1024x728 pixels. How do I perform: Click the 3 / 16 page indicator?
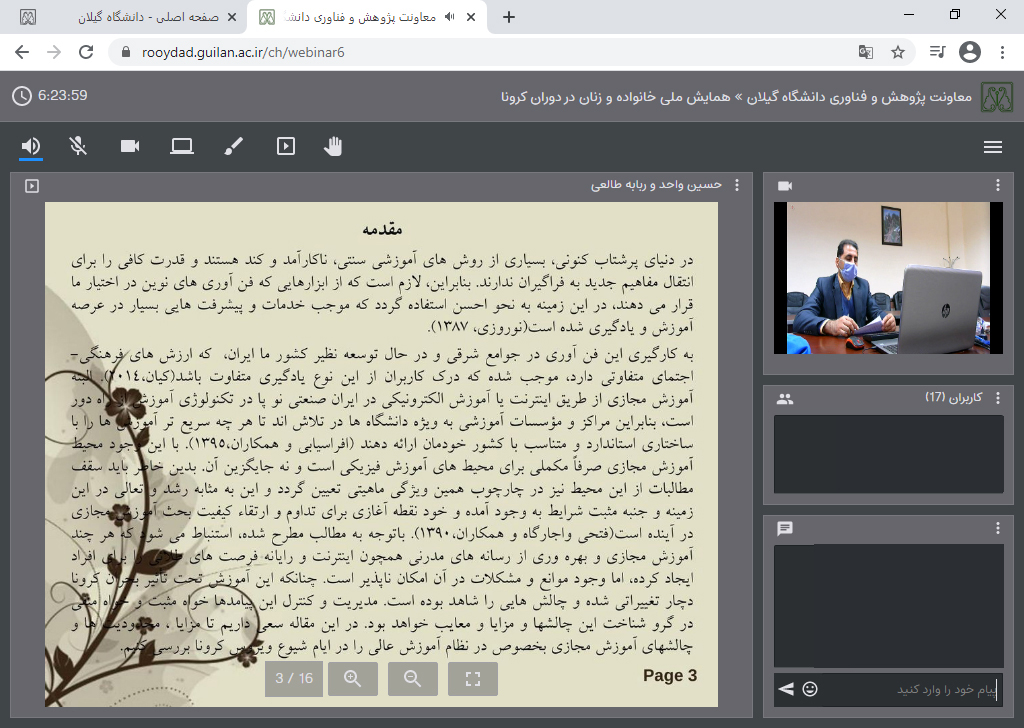point(294,678)
